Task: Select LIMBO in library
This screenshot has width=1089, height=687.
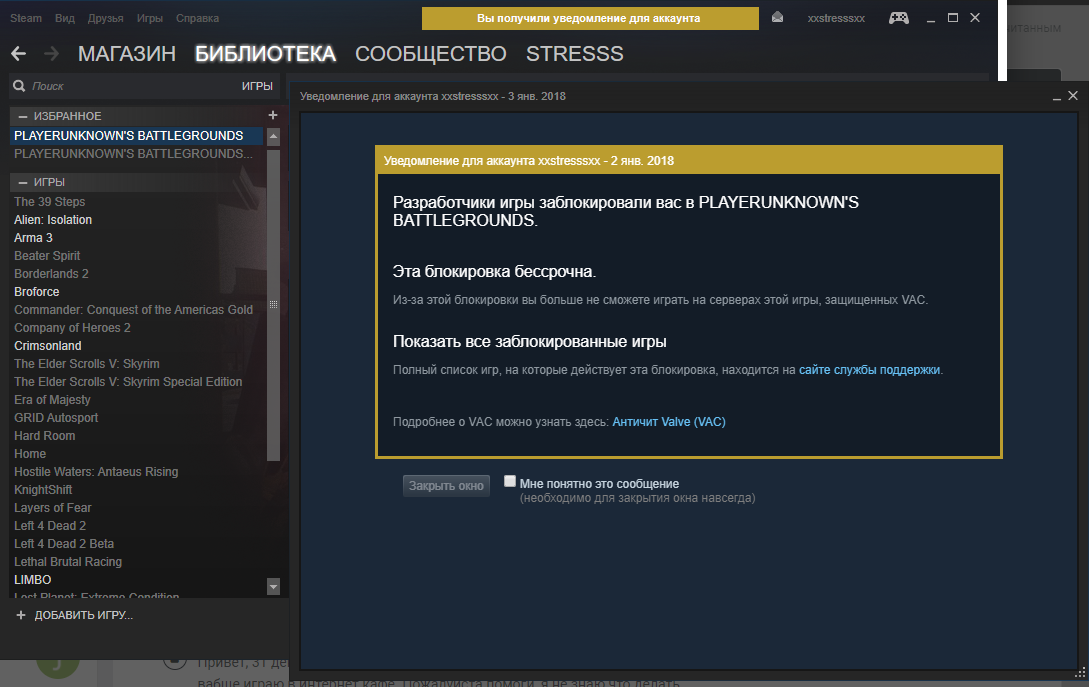Action: point(33,581)
